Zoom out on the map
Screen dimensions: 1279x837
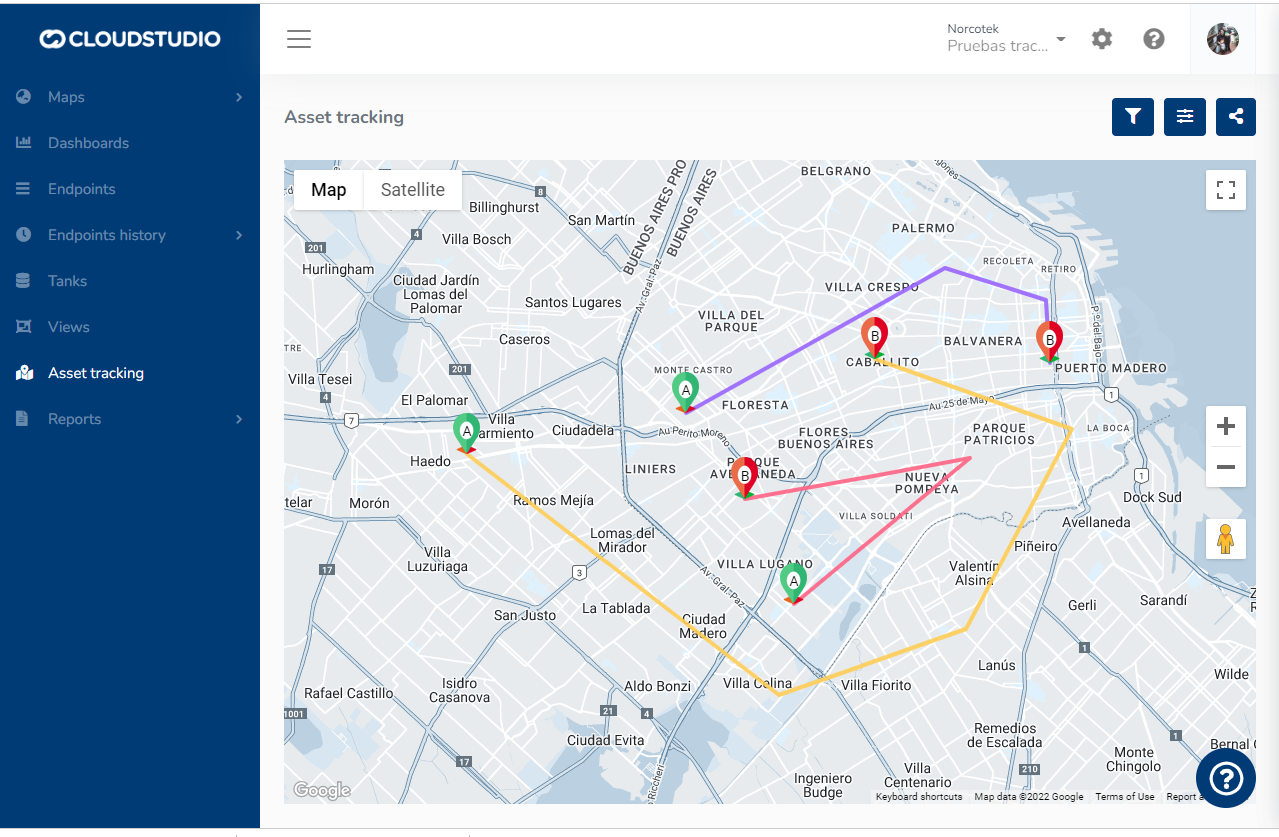1225,467
